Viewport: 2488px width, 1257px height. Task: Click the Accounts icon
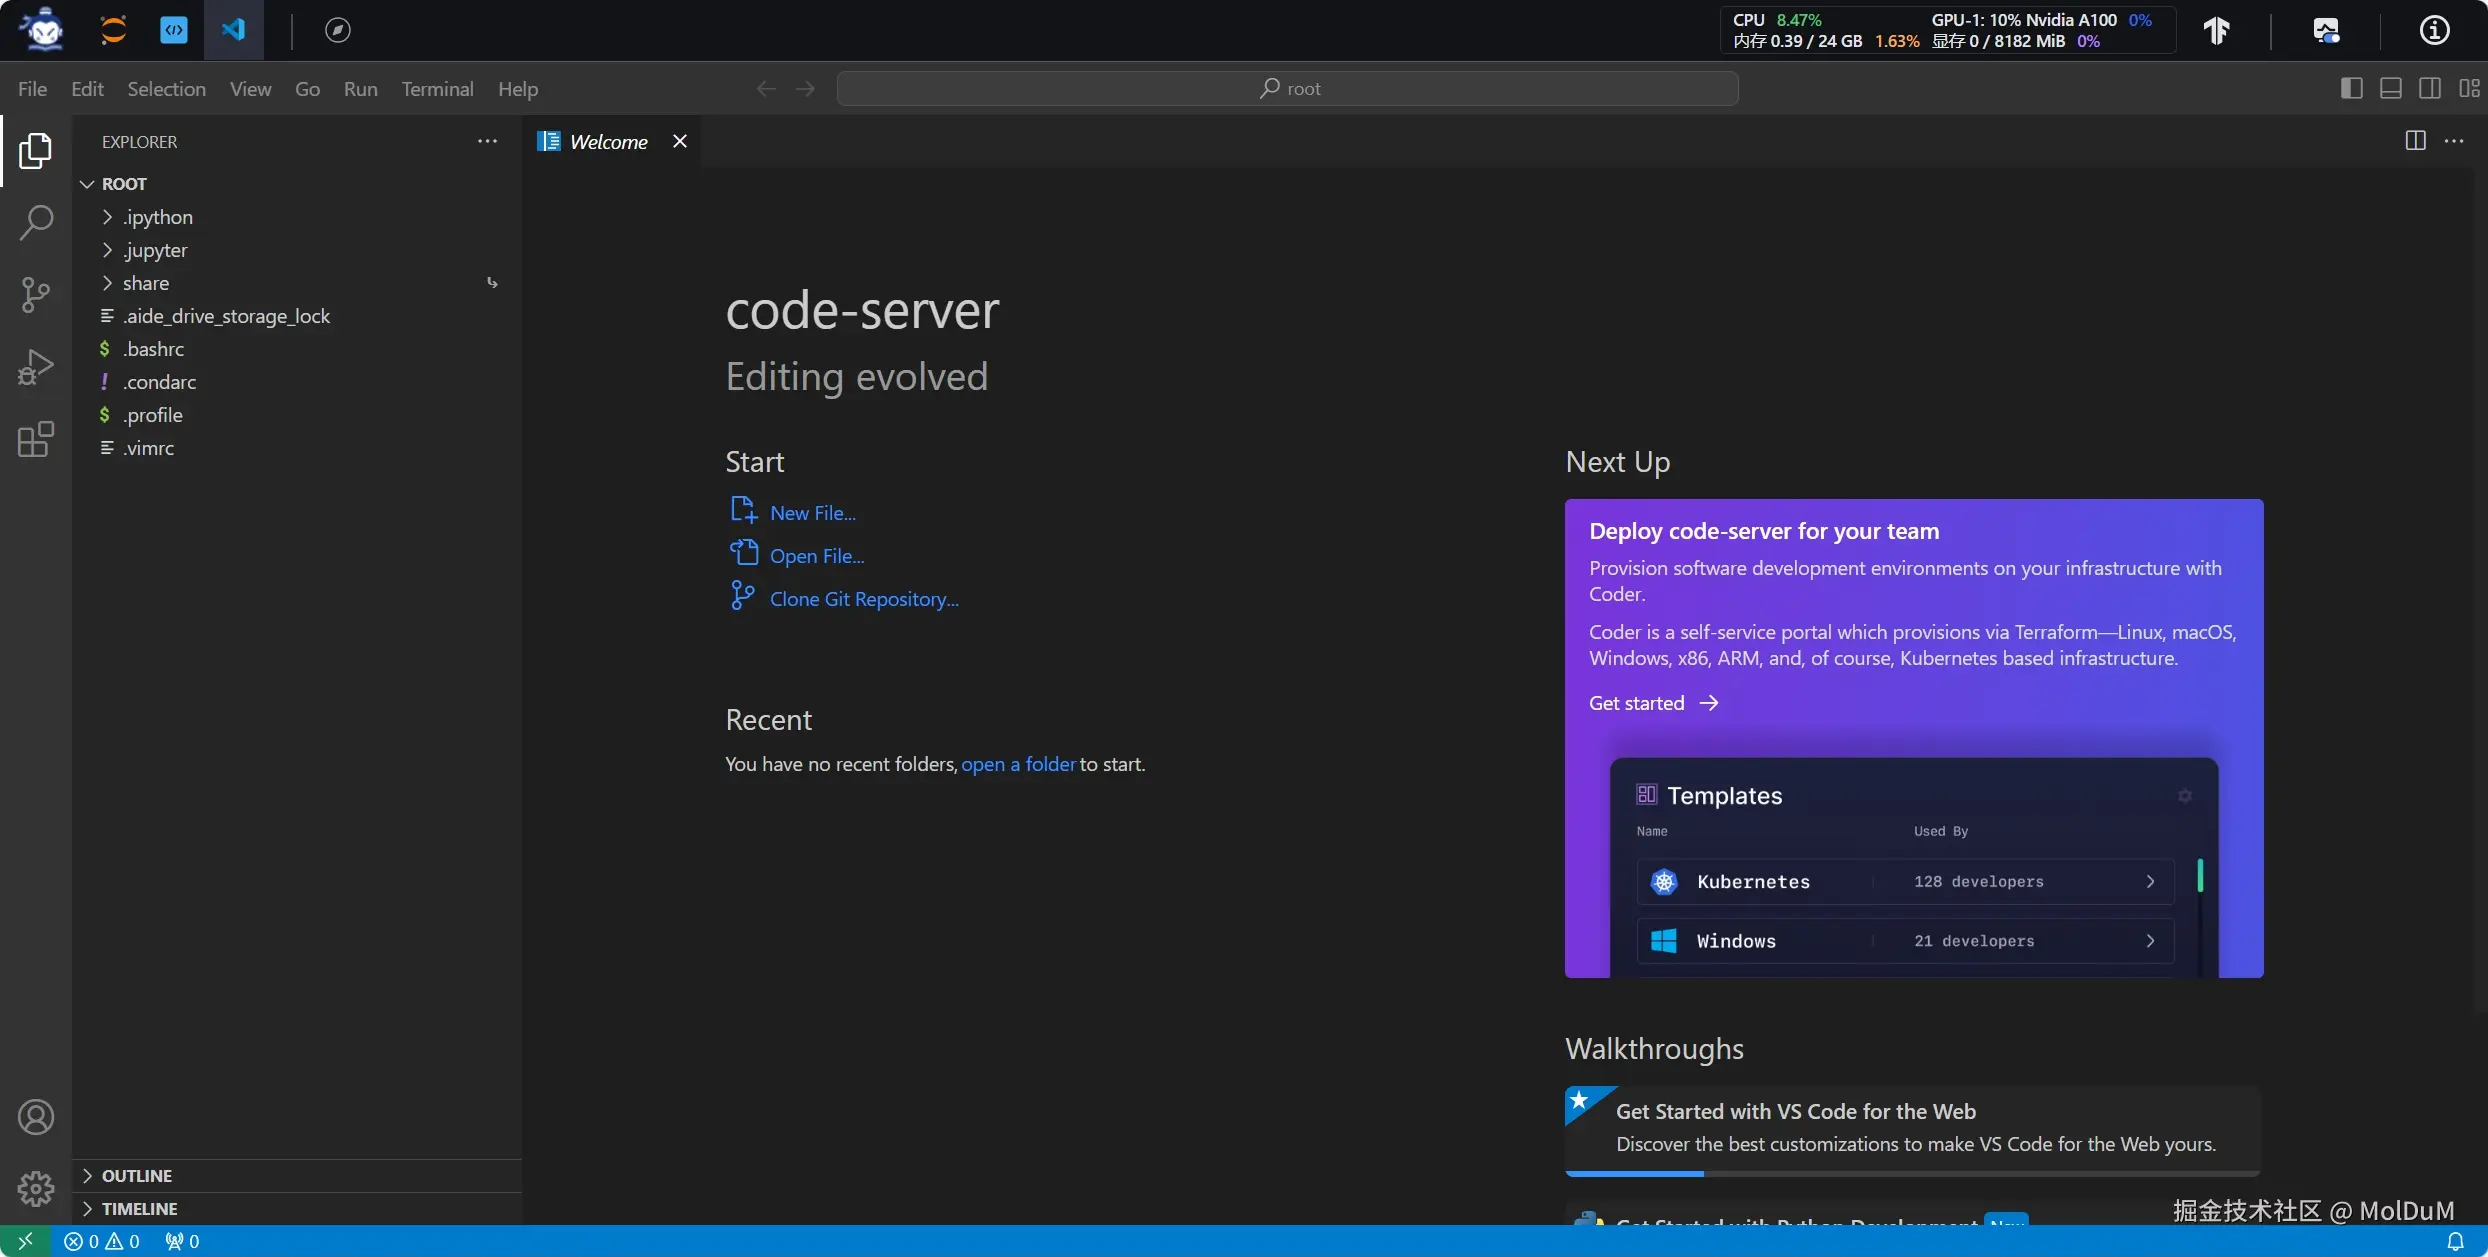[36, 1116]
